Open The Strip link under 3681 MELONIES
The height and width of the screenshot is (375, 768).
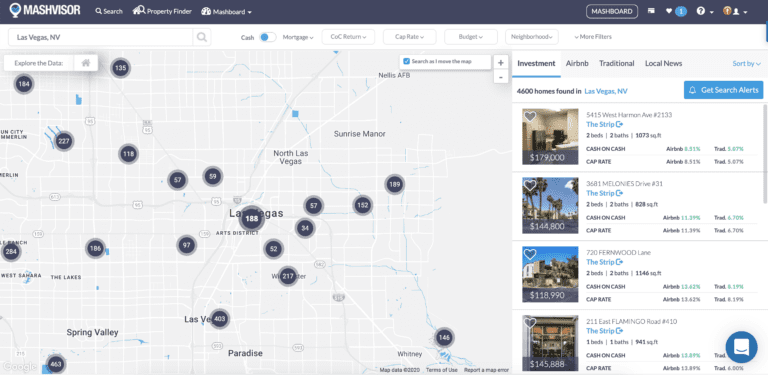click(x=604, y=193)
